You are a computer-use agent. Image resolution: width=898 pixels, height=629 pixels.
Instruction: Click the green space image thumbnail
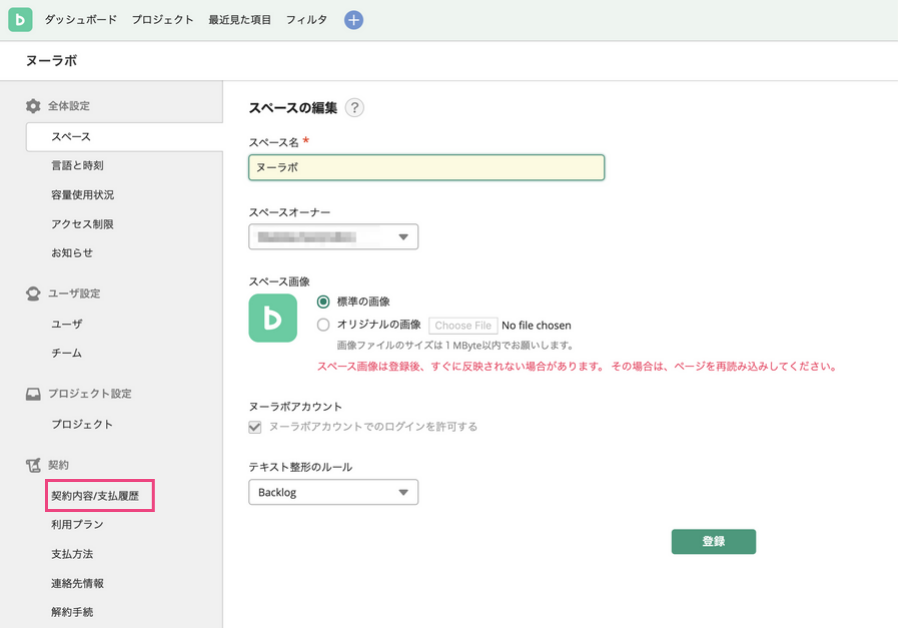[273, 318]
